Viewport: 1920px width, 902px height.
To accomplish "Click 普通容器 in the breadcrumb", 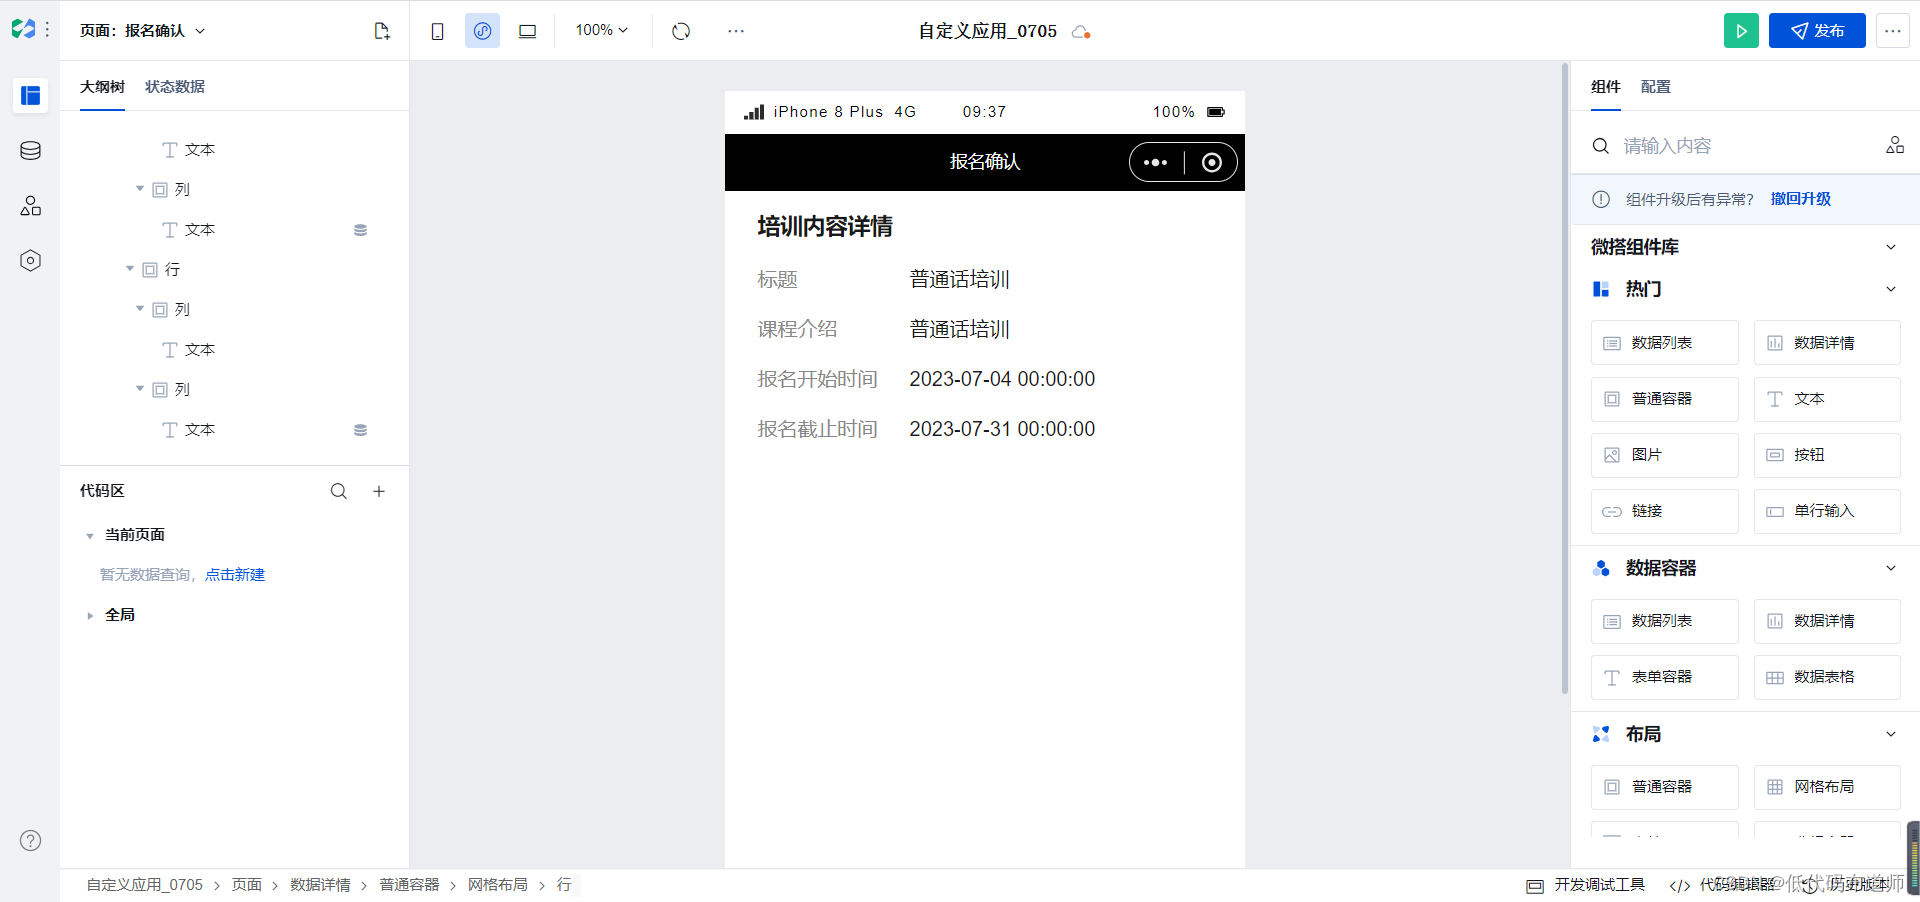I will (409, 885).
